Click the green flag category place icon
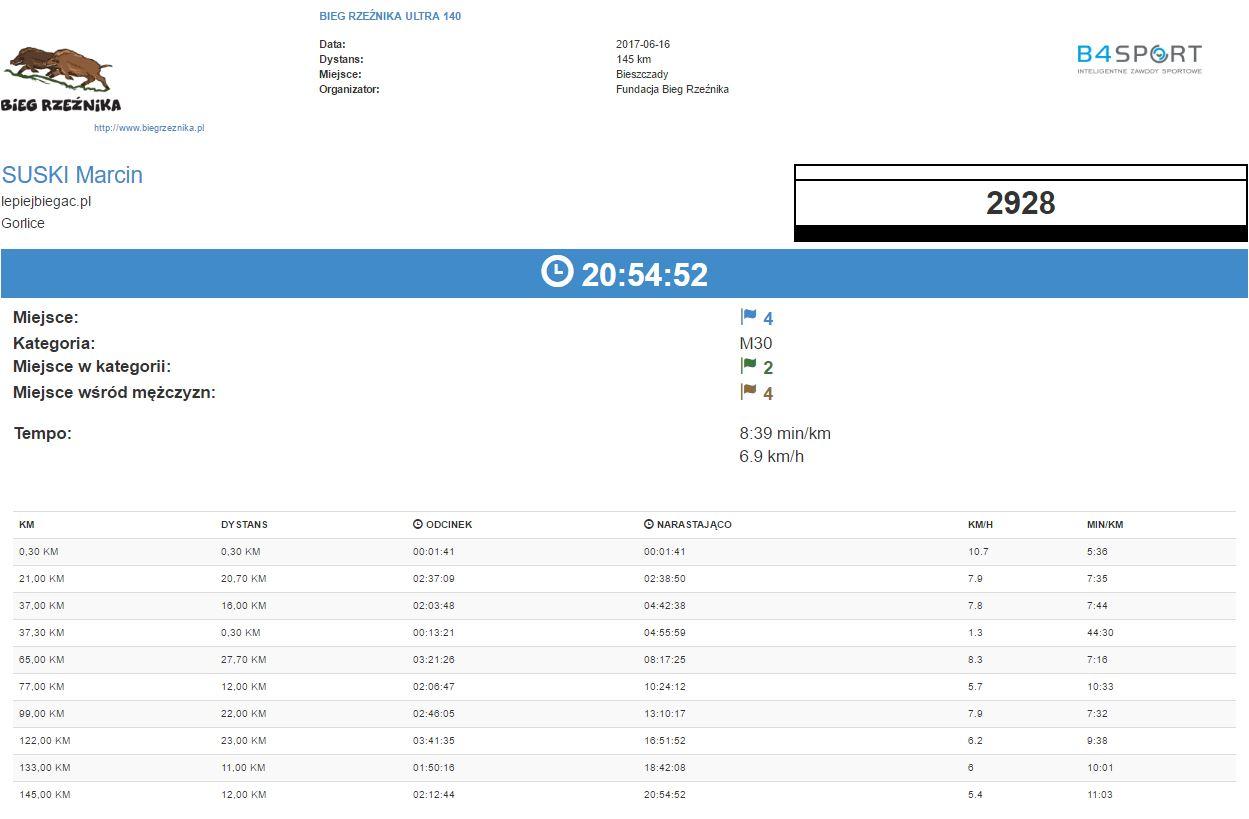The width and height of the screenshot is (1249, 819). click(748, 366)
